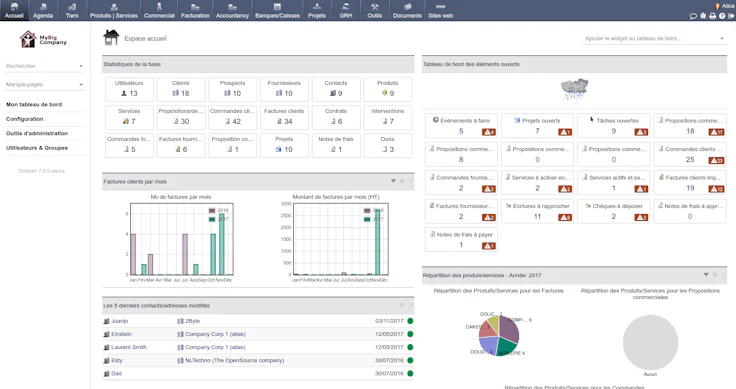Open the Contrats 6 statistic box

(336, 117)
